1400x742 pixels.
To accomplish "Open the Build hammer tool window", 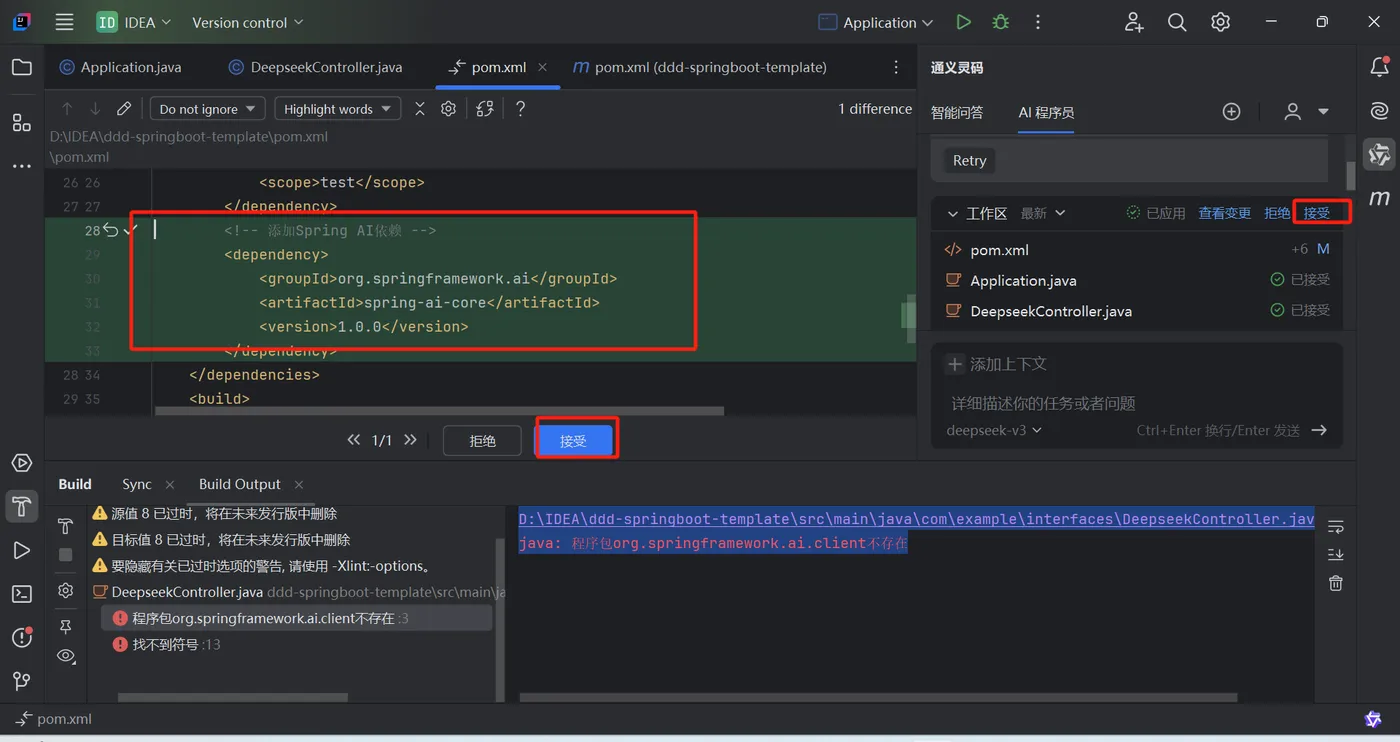I will [21, 506].
